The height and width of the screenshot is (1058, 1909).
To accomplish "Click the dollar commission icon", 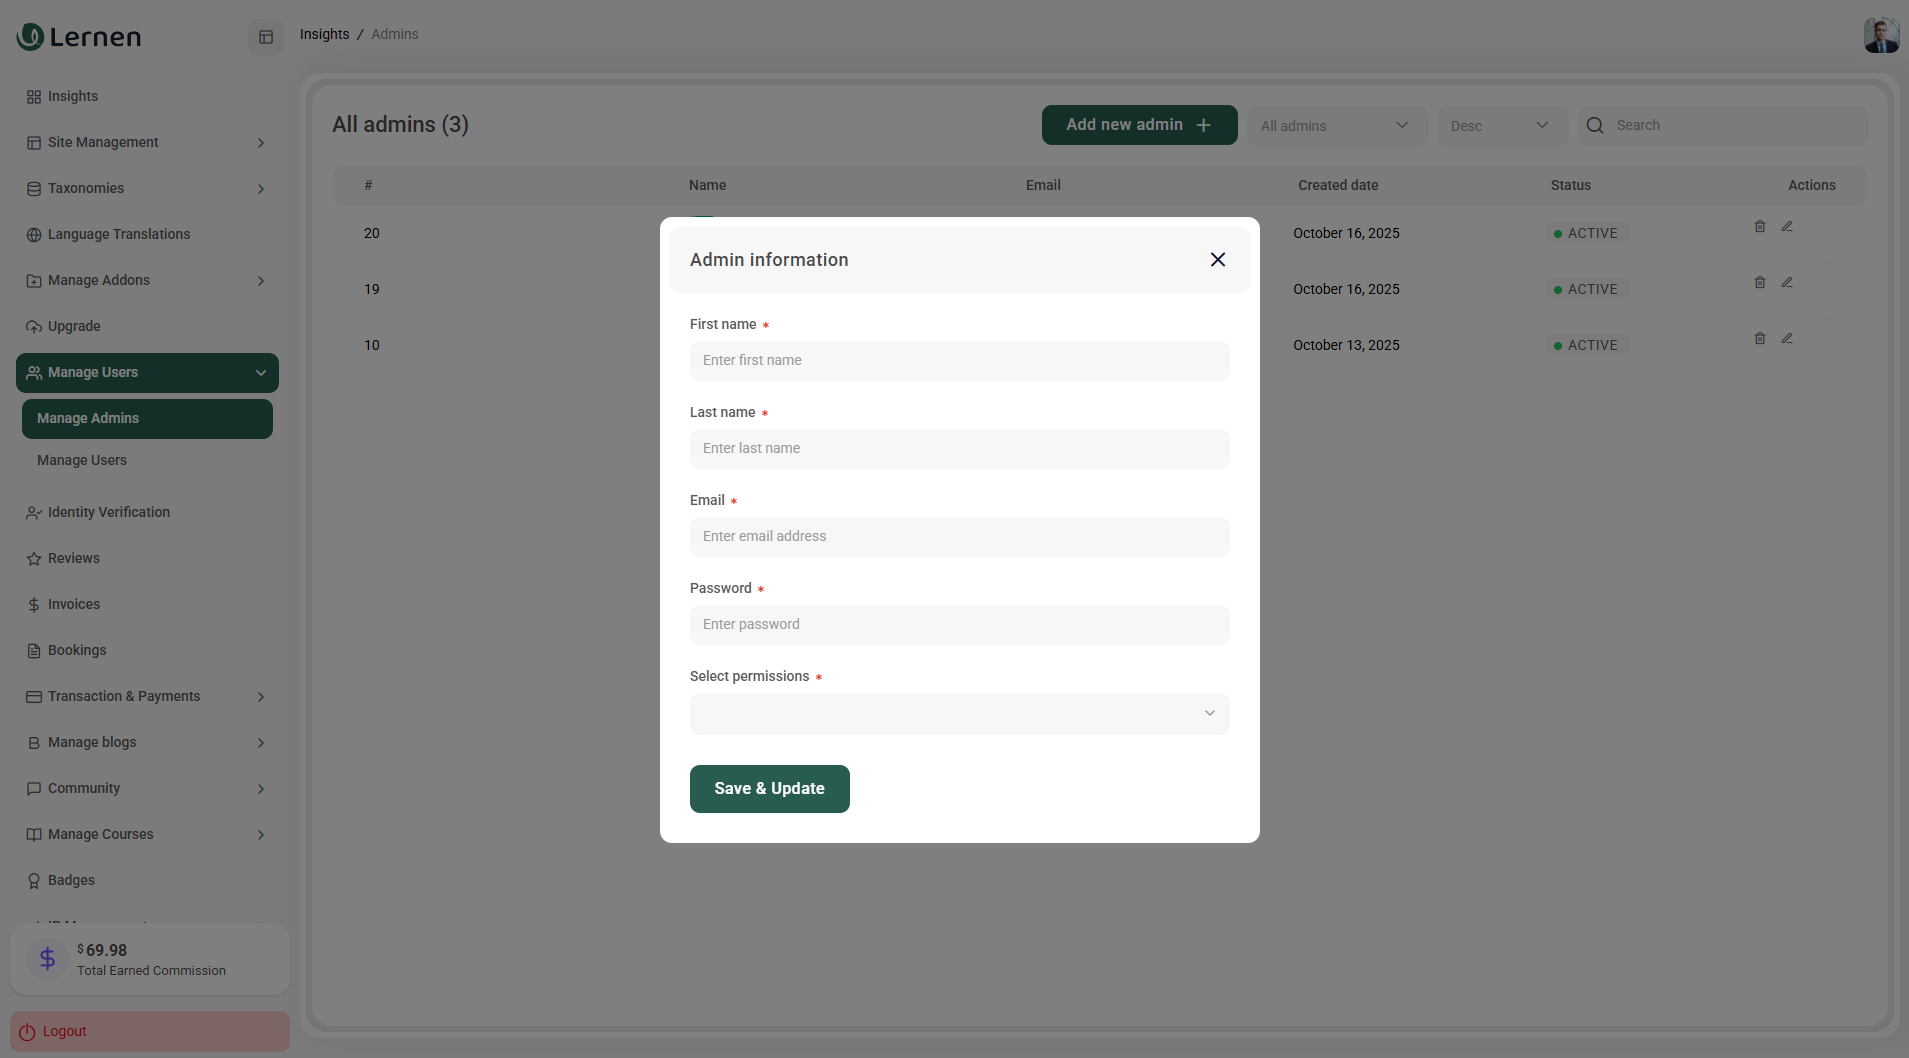I will click(x=47, y=959).
